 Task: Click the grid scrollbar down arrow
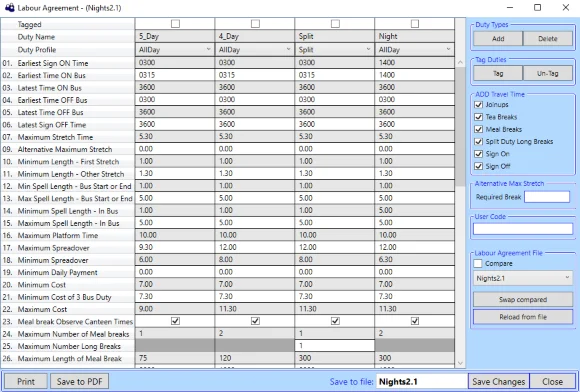(460, 363)
